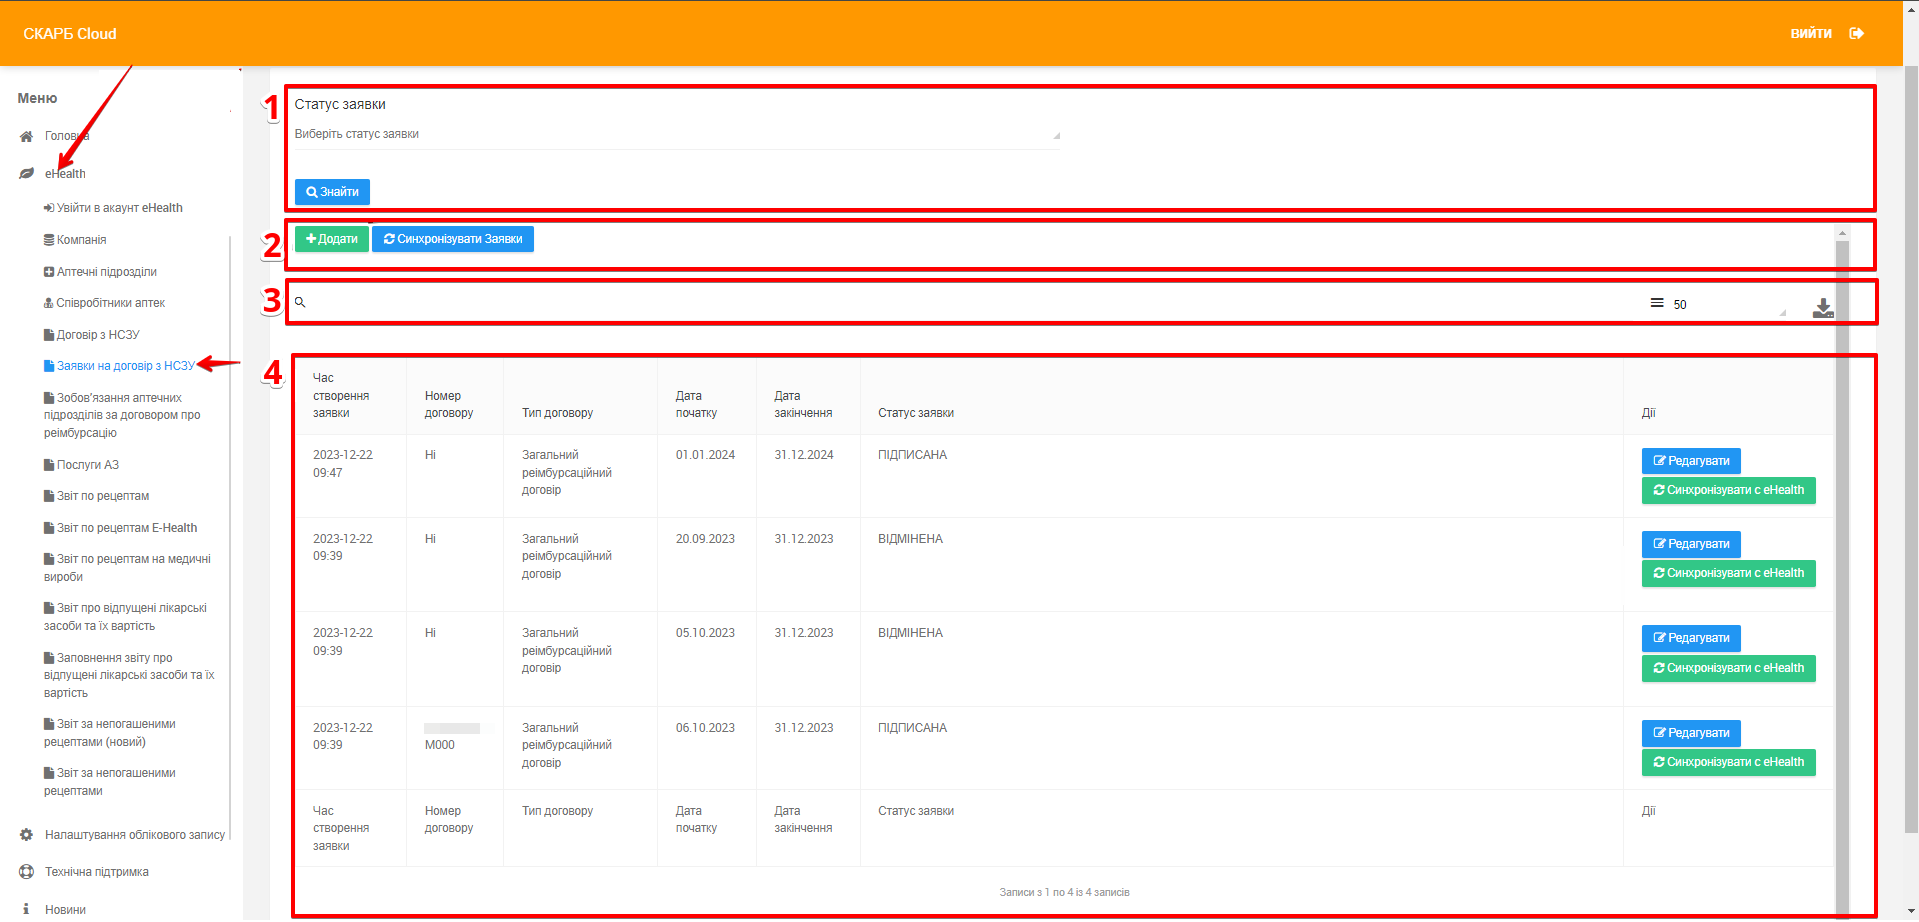Click the leaf icon beside eHealth menu
This screenshot has width=1919, height=922.
click(27, 174)
